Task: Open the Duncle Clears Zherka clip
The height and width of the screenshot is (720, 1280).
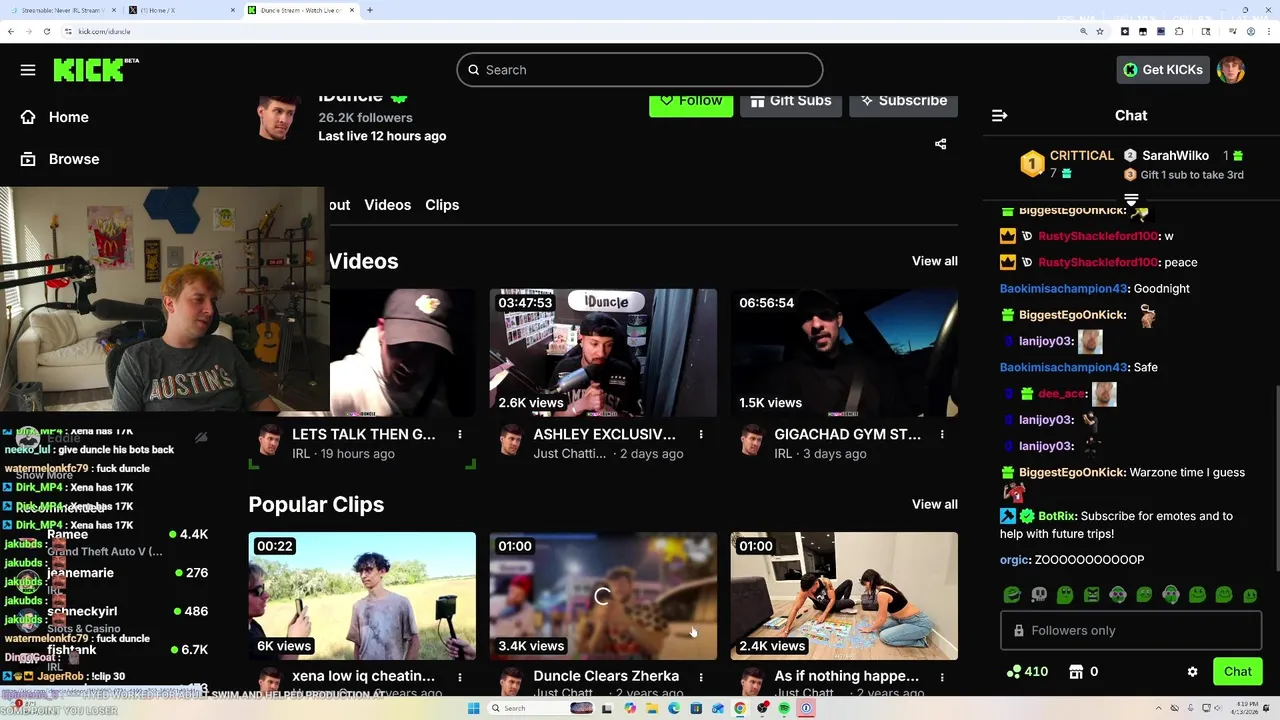Action: click(603, 596)
